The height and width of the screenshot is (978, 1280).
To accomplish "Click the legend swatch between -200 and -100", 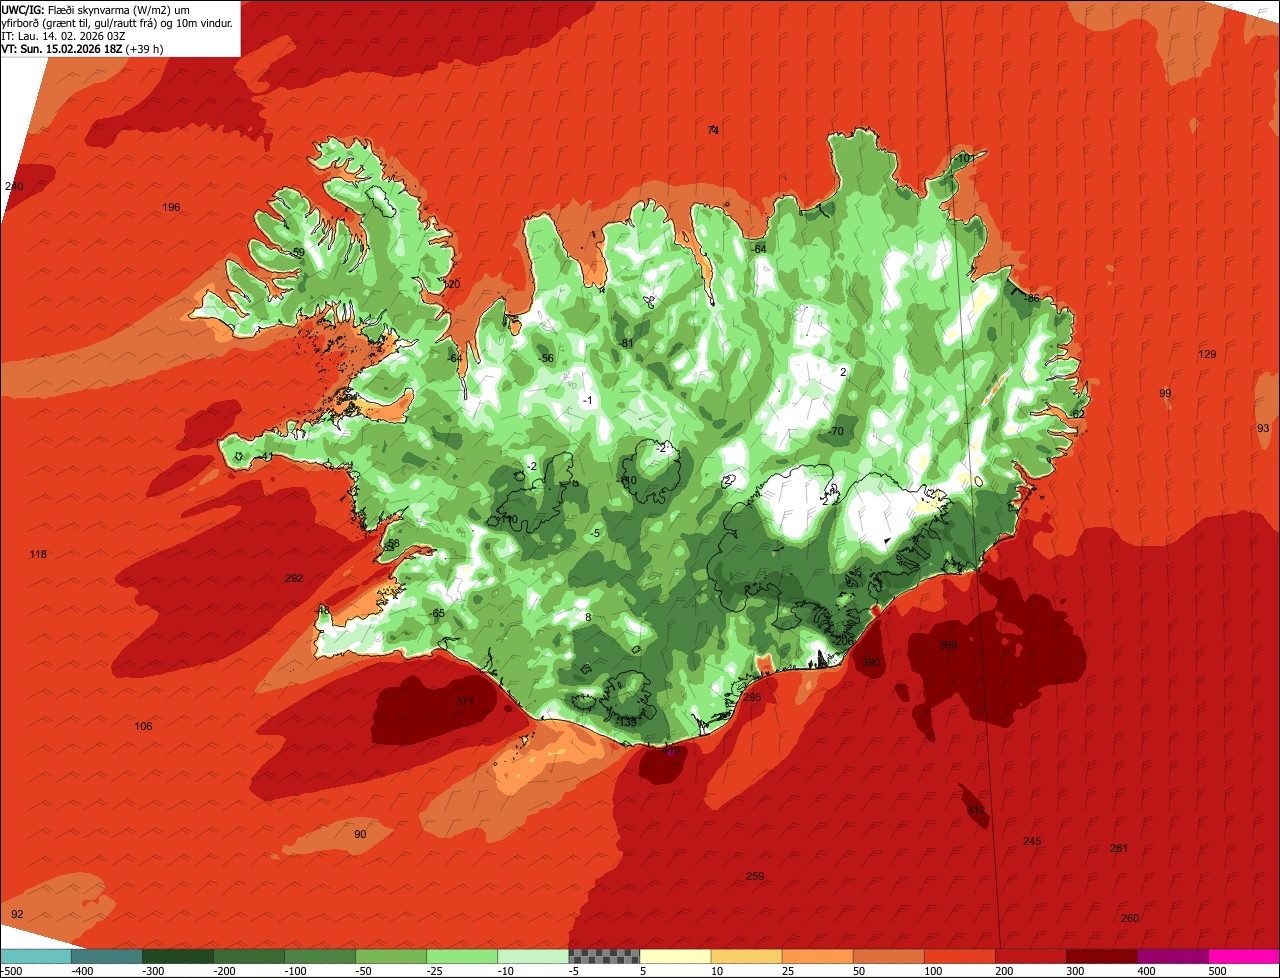I will (249, 956).
